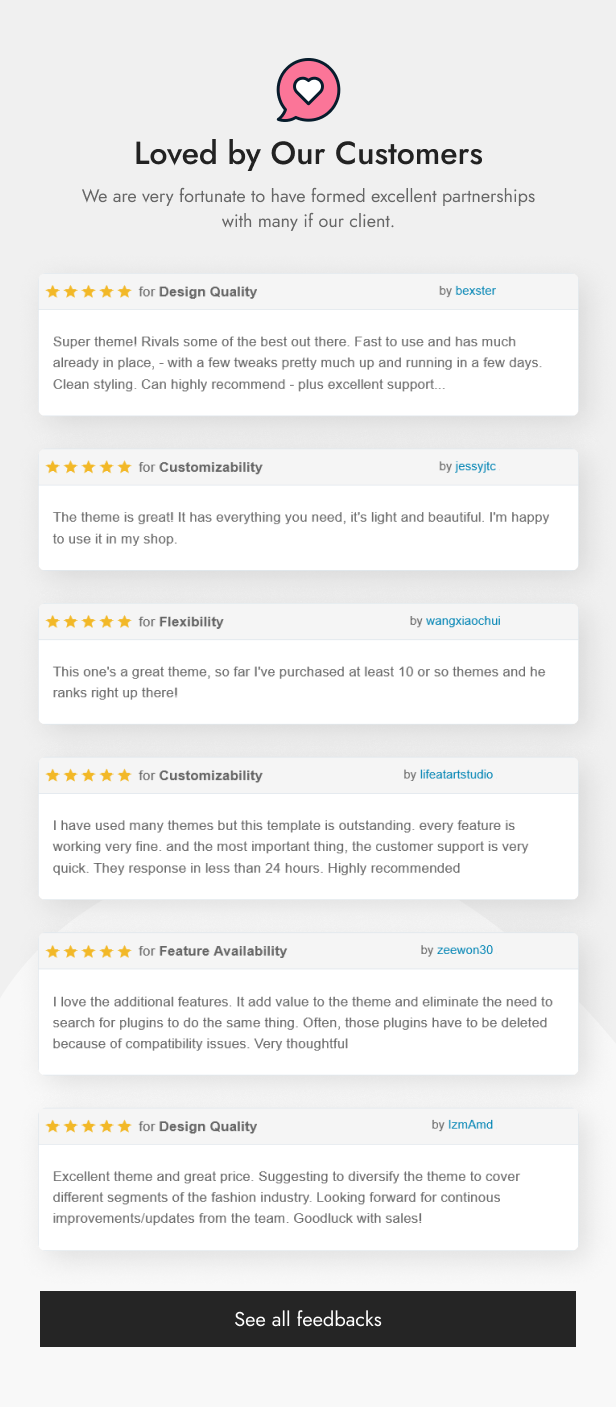The height and width of the screenshot is (1407, 616).
Task: Click a star in wangxiaochui's Flexibility rating
Action: (88, 620)
